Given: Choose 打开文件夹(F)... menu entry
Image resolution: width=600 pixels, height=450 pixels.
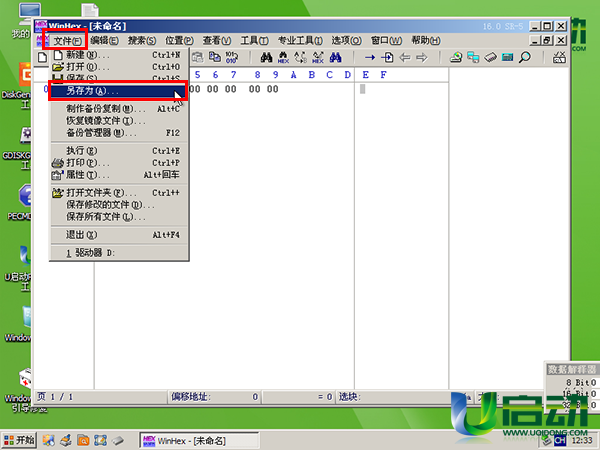Looking at the screenshot, I should tap(119, 193).
